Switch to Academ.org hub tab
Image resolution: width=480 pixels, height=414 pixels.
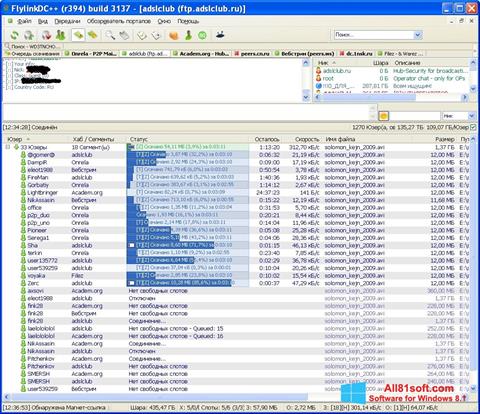(x=201, y=53)
